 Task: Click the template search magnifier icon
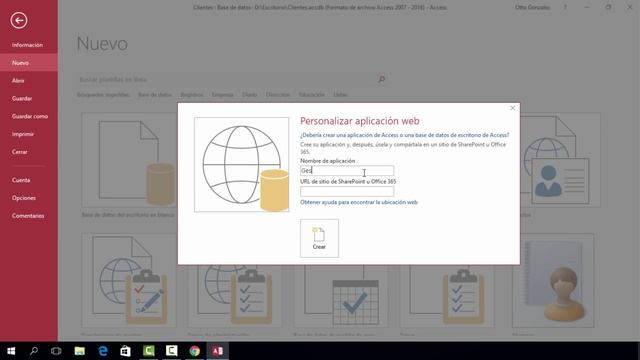click(x=382, y=79)
